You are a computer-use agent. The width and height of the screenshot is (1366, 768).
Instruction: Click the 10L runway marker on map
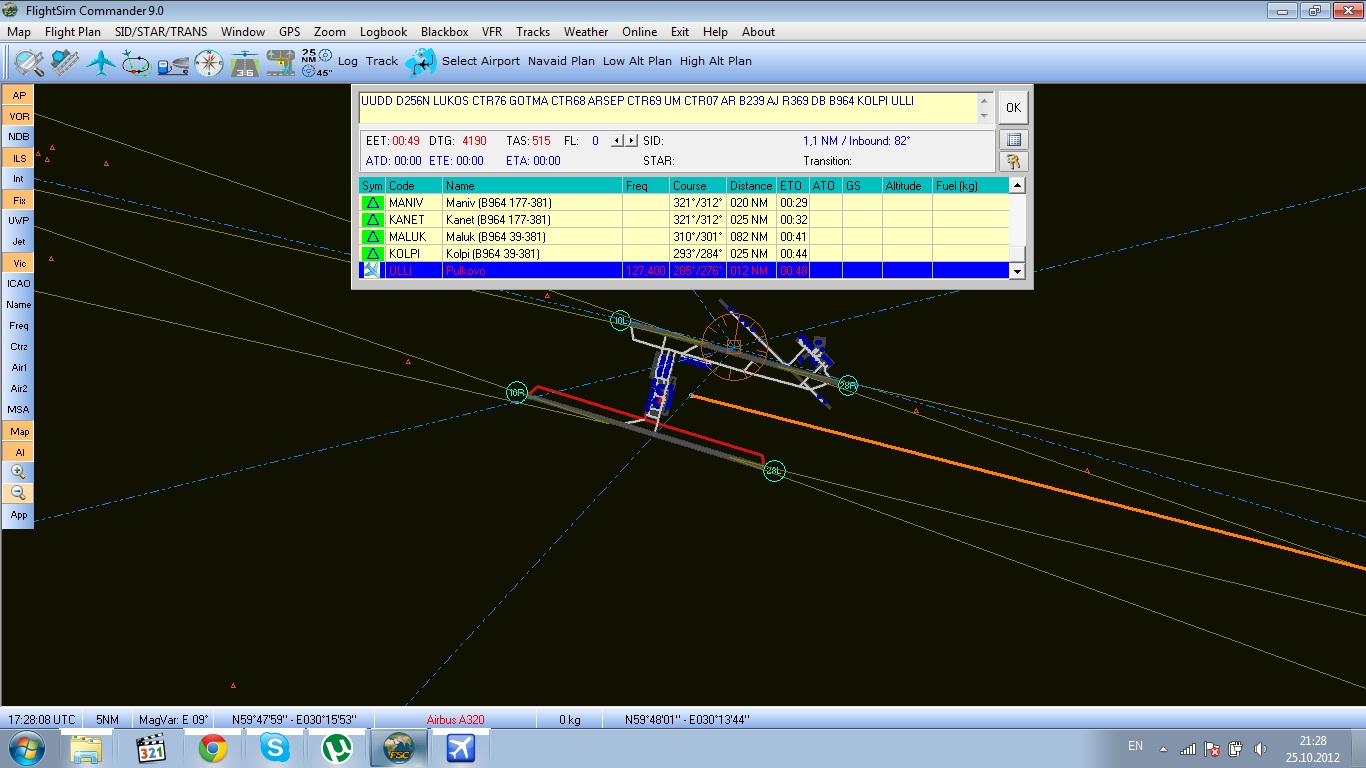[620, 320]
